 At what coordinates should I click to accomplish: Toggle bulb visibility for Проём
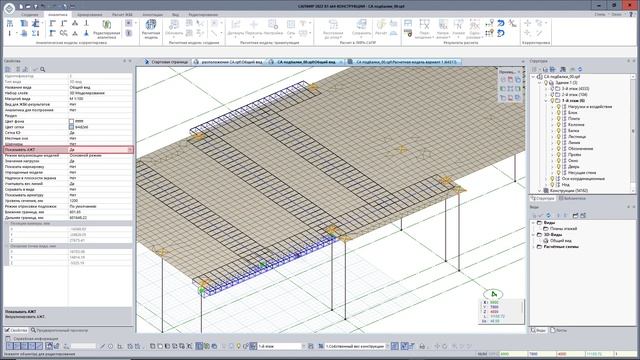(x=558, y=155)
